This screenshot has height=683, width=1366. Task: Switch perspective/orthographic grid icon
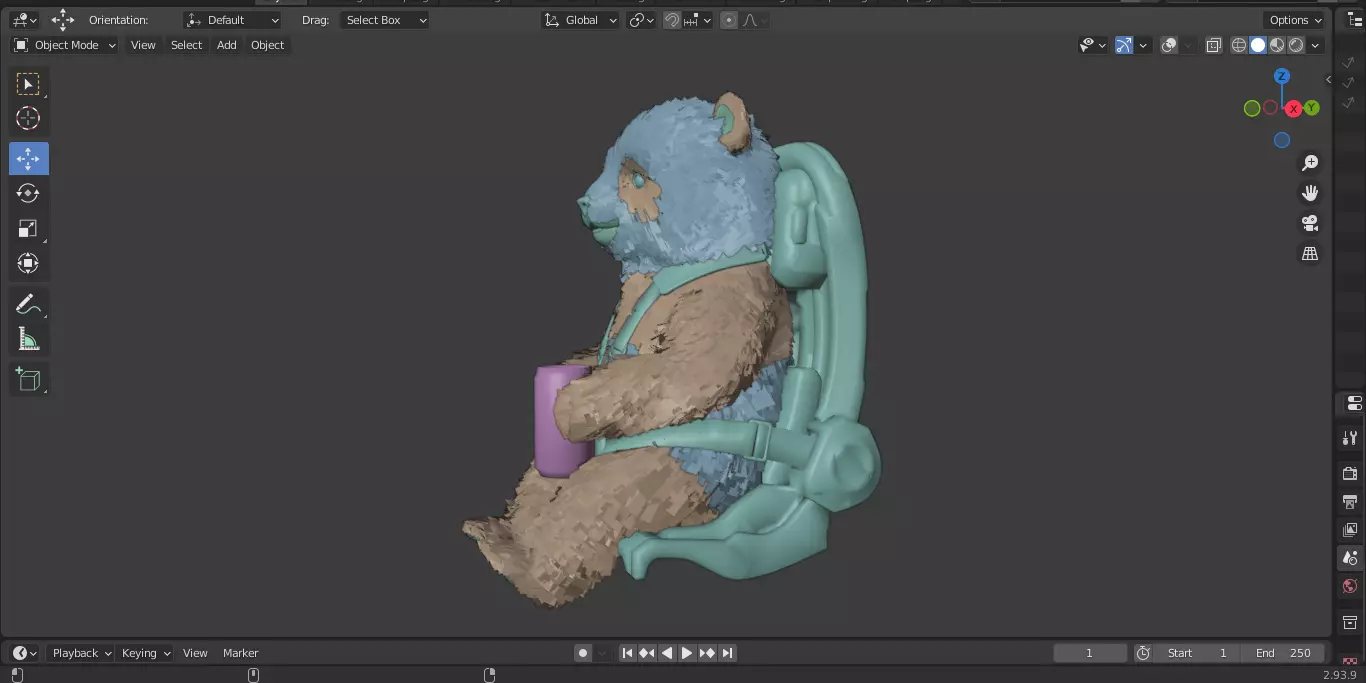(1310, 253)
